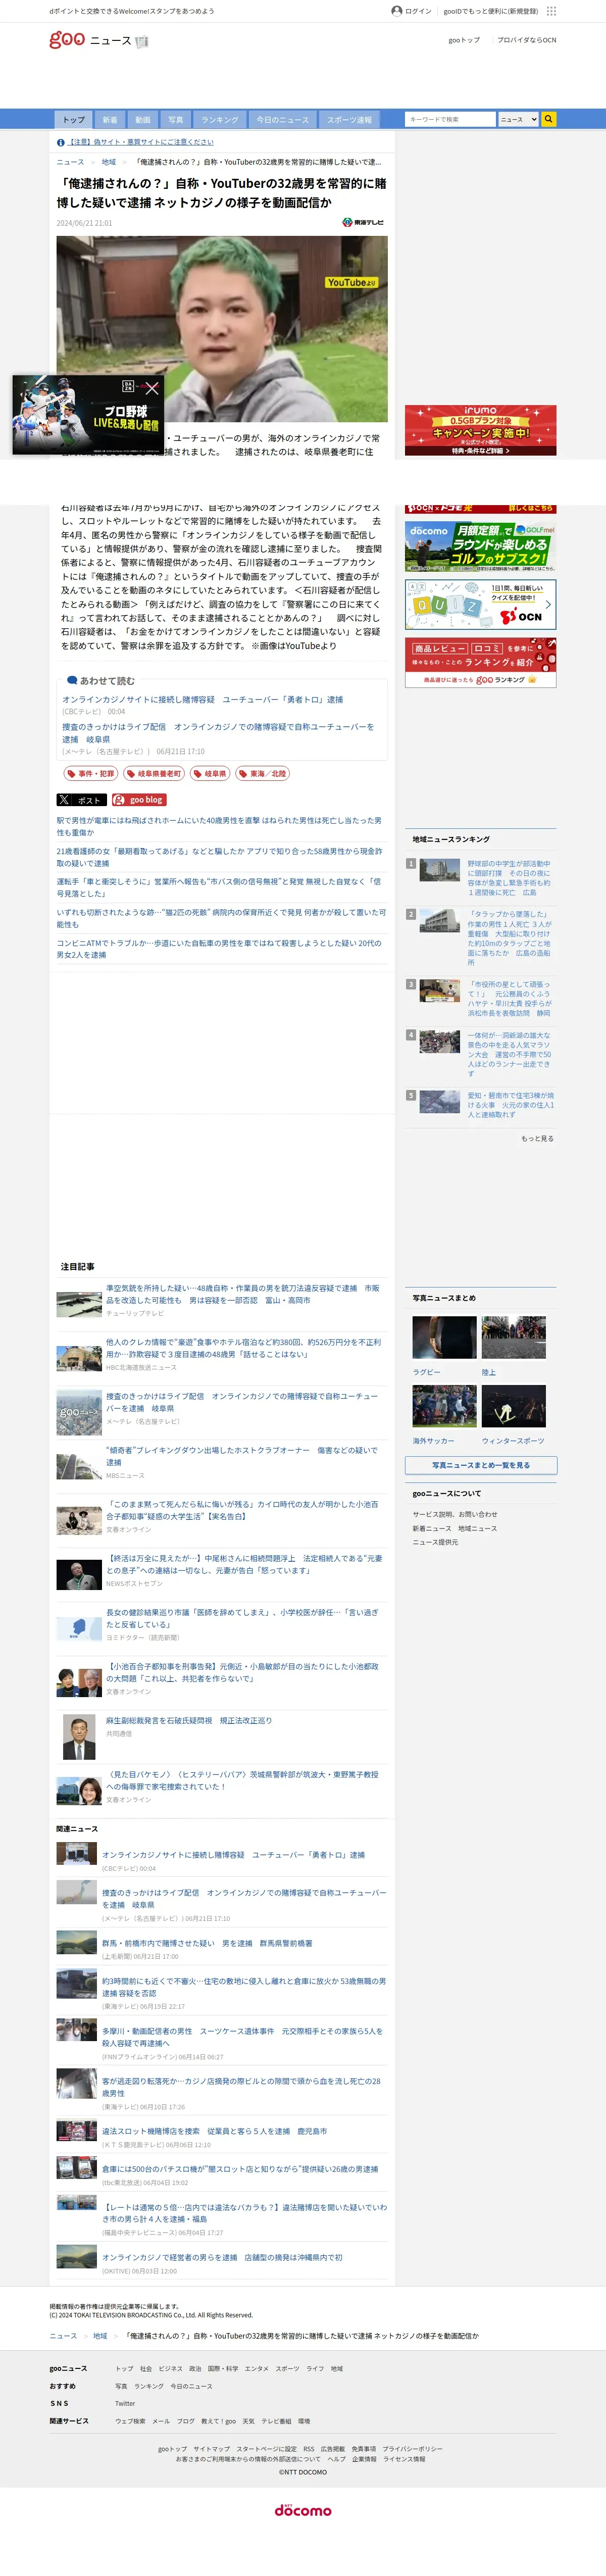Open 他人のクレカ情報 featured article thumbnail

coord(79,1358)
